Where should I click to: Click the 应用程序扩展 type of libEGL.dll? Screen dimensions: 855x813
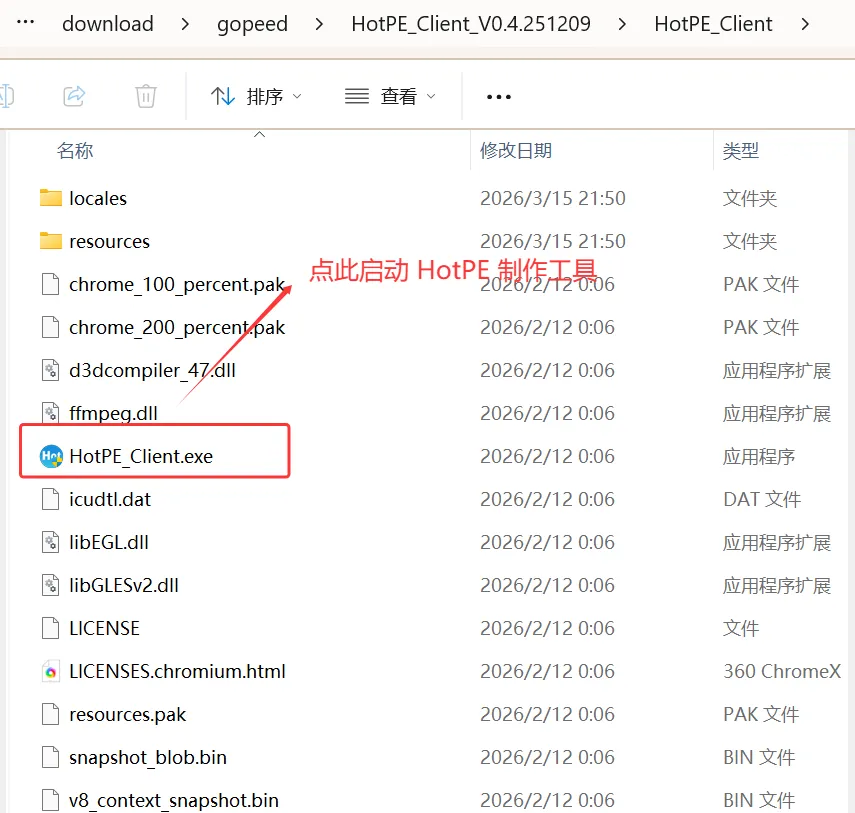(777, 543)
